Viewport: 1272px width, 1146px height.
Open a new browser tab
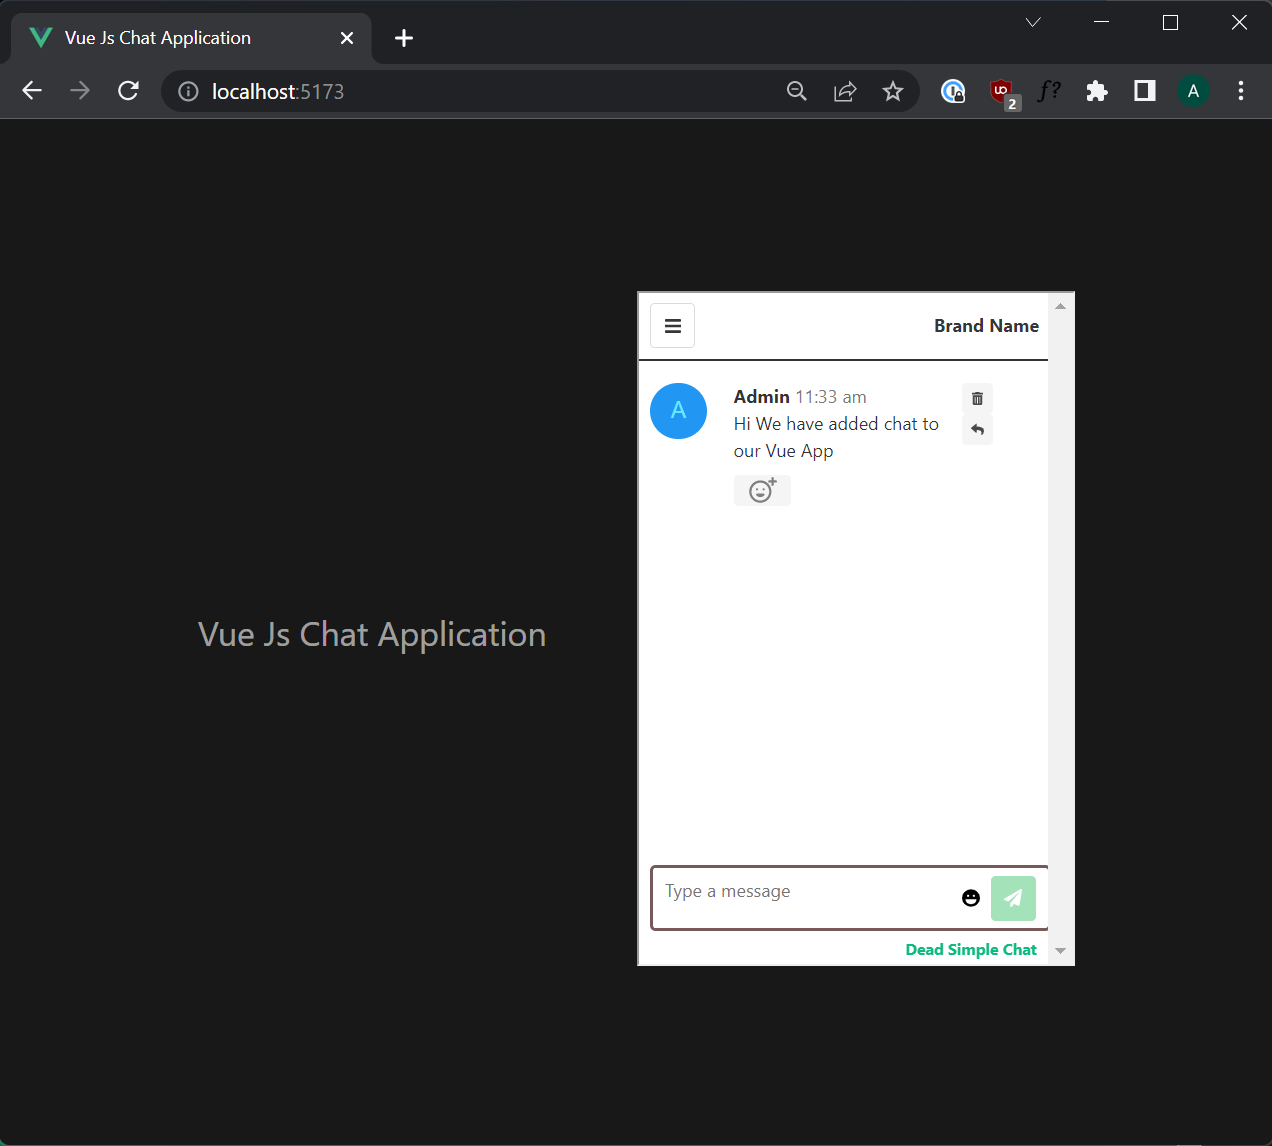[x=403, y=38]
